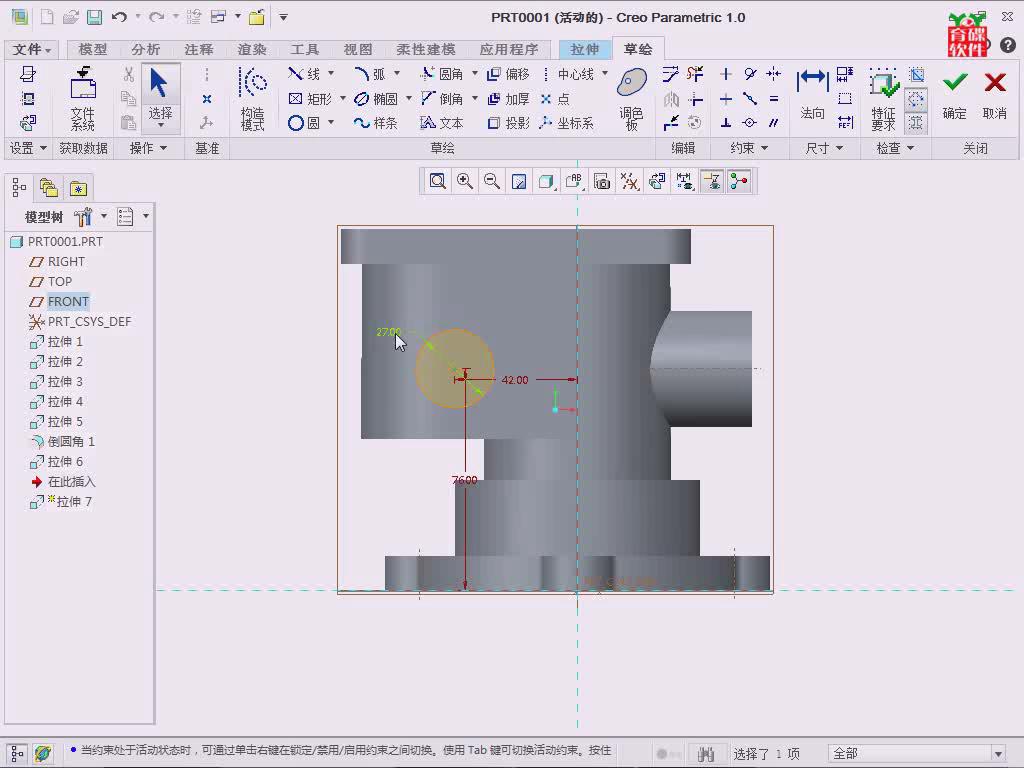Switch to the Analysis (分析) tab
Image resolution: width=1024 pixels, height=768 pixels.
click(146, 49)
